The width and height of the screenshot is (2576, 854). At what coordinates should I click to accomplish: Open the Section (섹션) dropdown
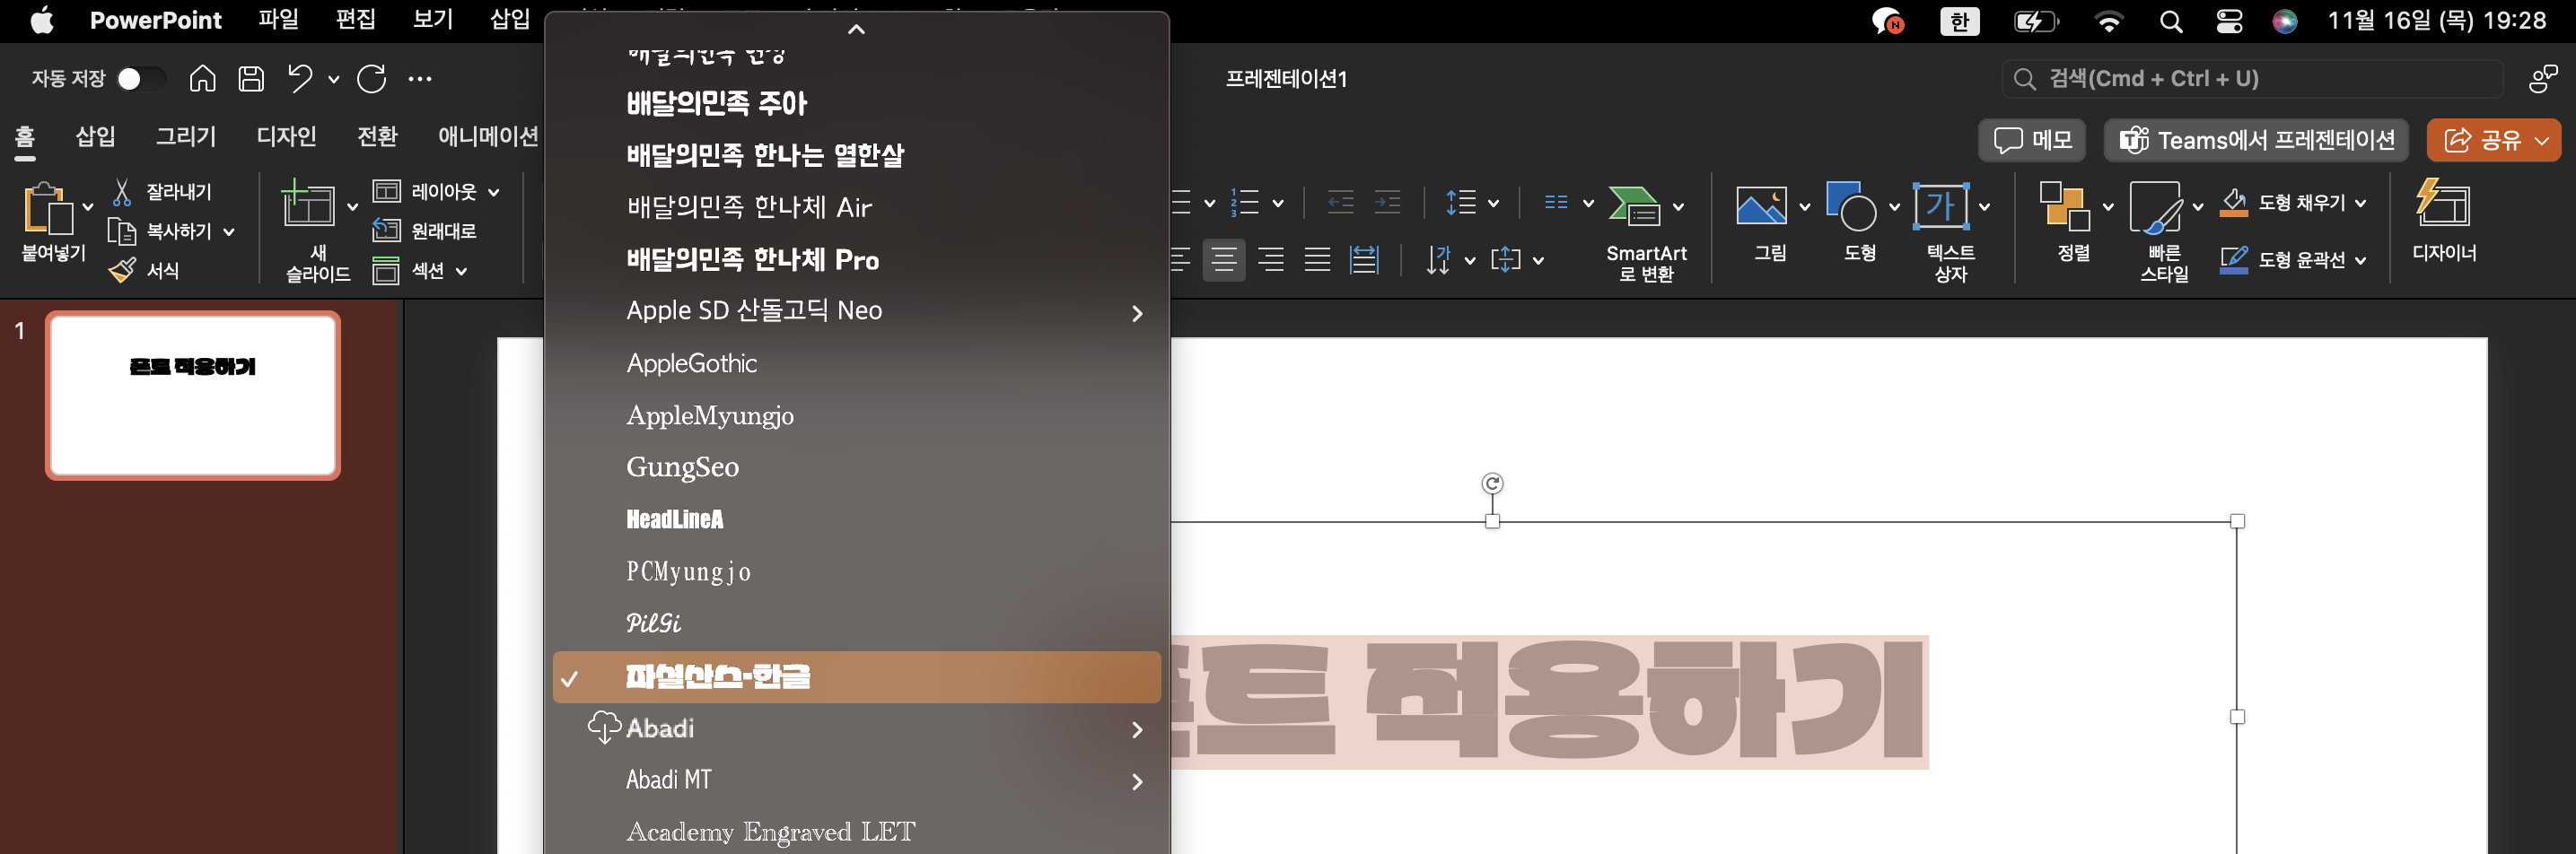pyautogui.click(x=420, y=270)
